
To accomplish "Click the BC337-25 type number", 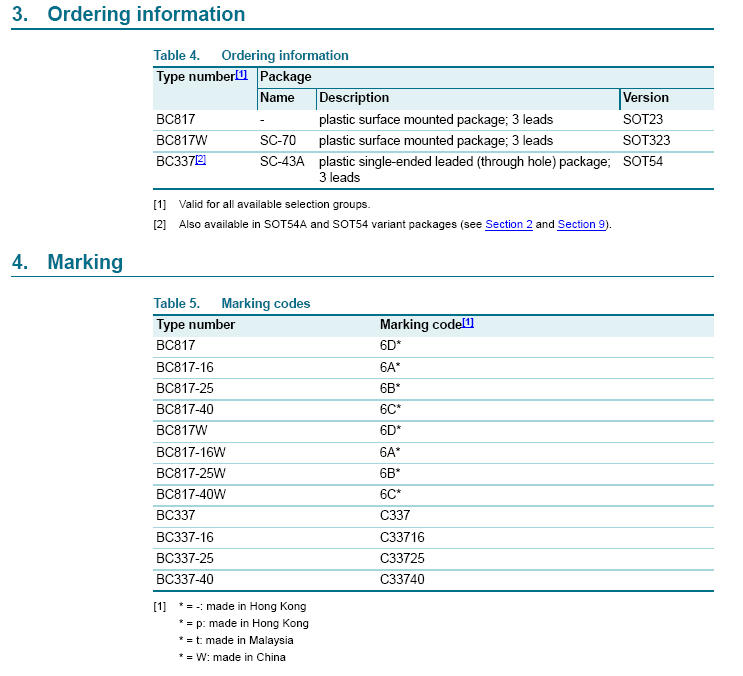I will pos(185,558).
